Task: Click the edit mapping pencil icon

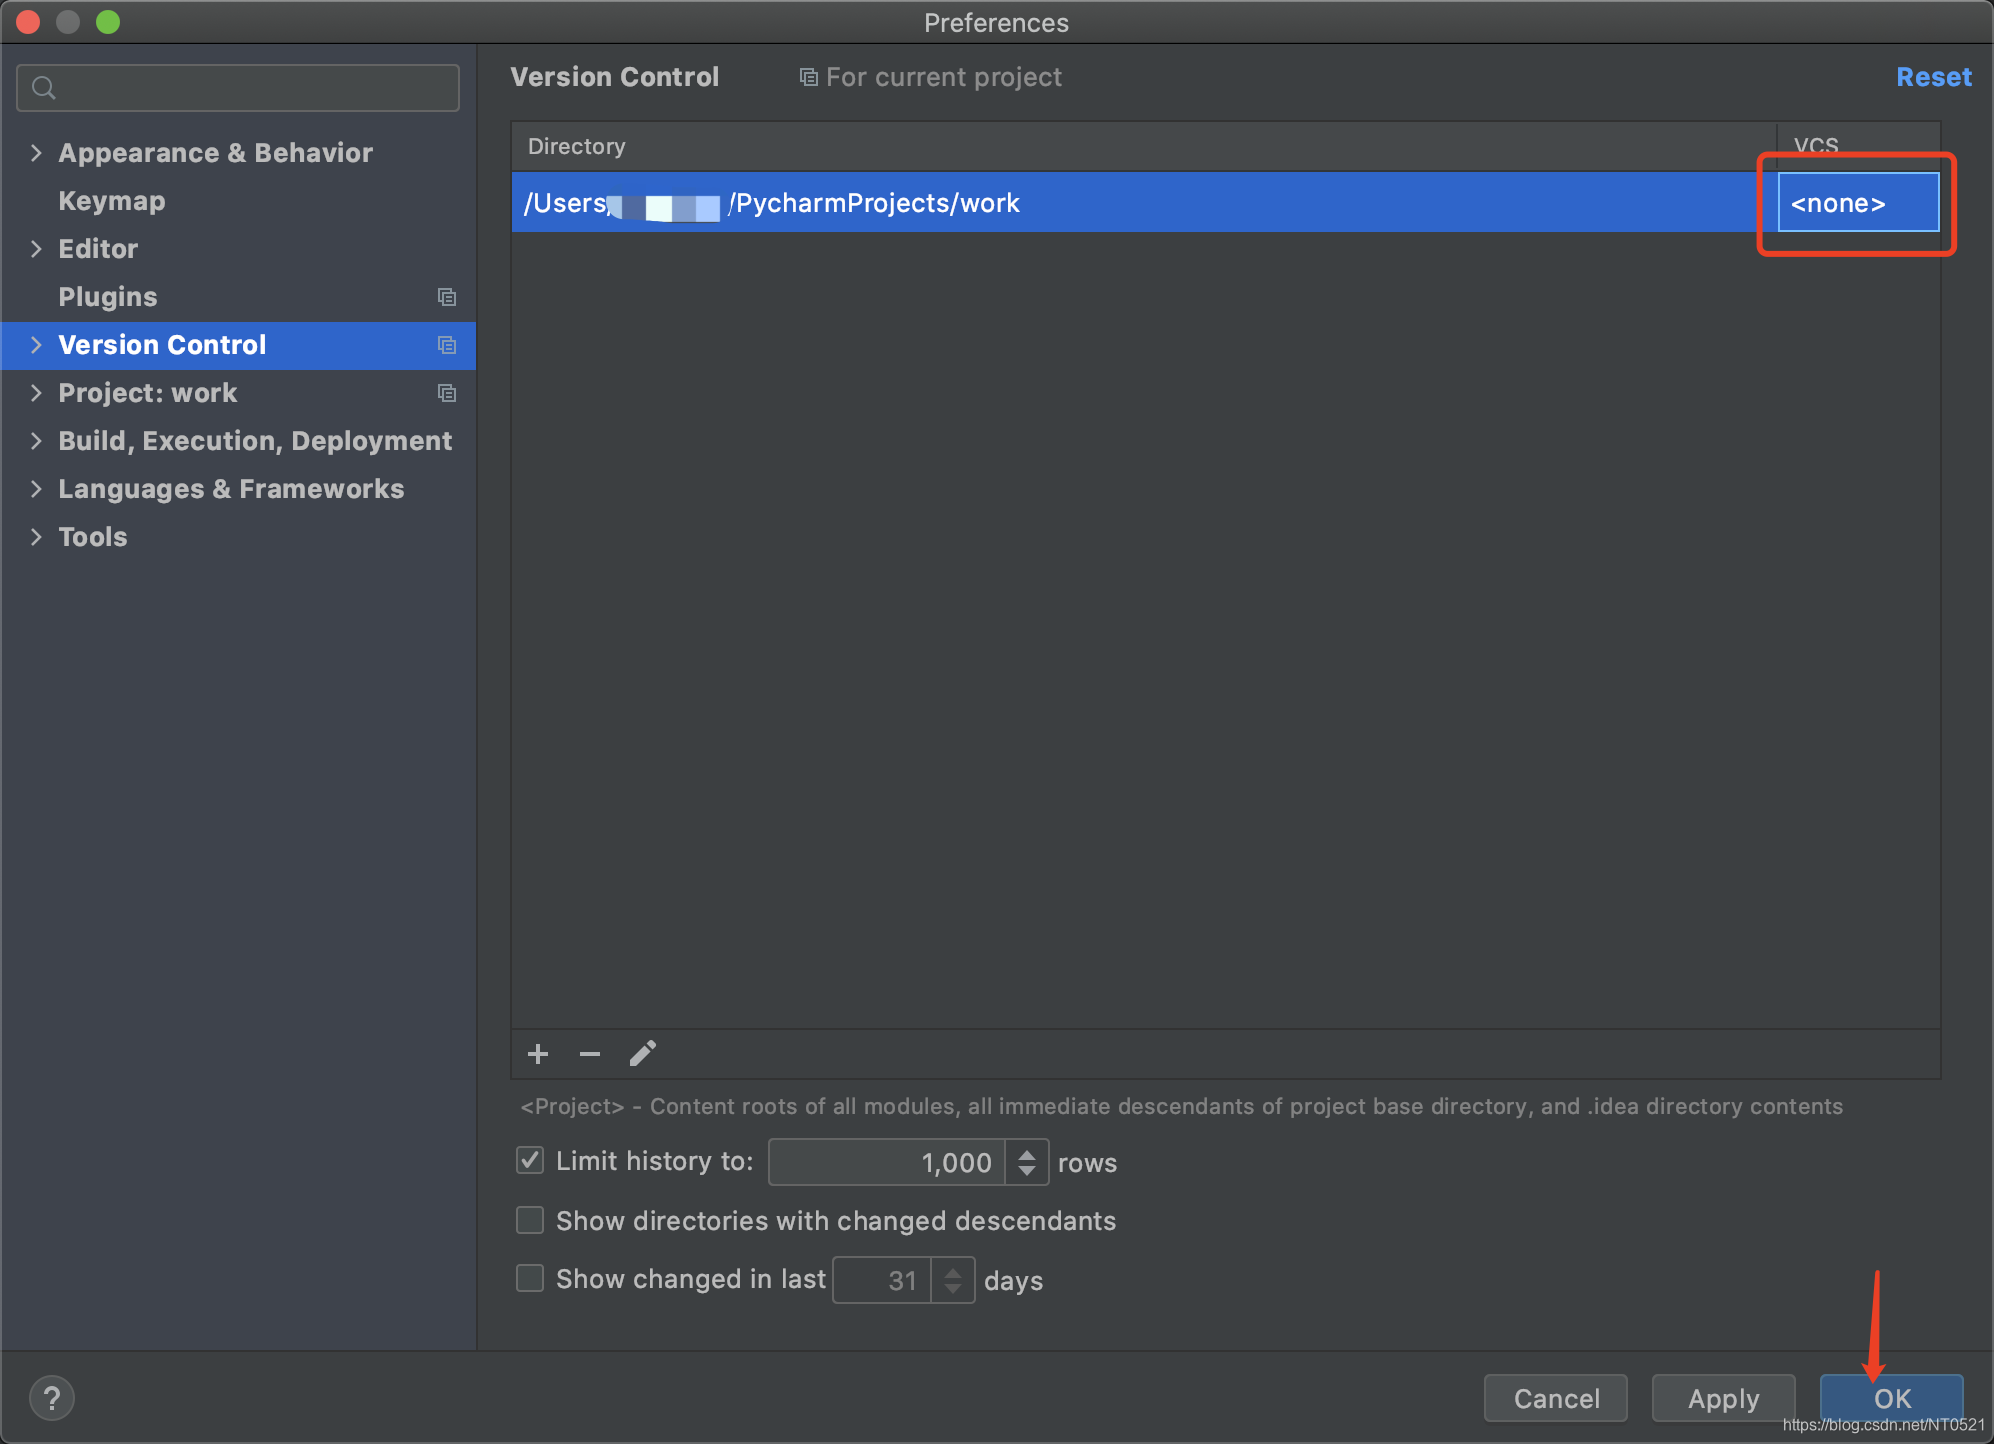Action: tap(642, 1054)
